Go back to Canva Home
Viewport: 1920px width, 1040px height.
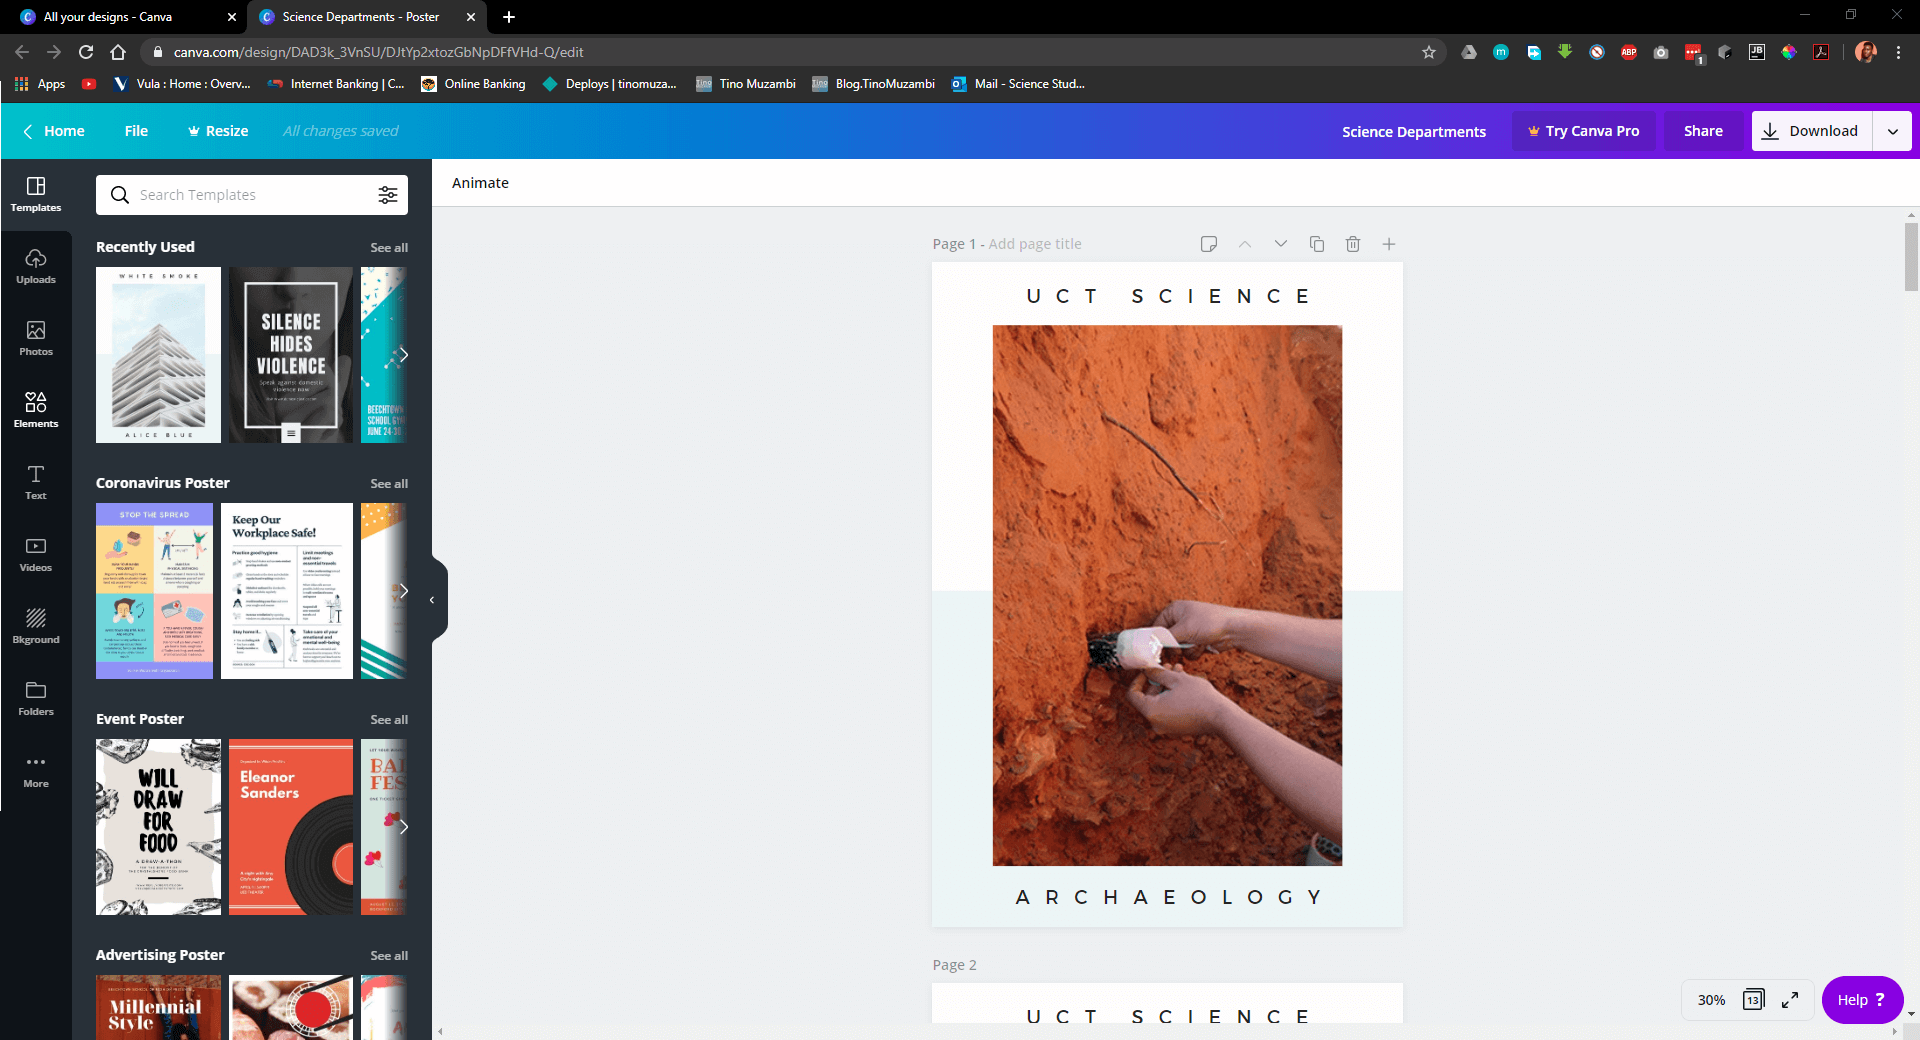point(54,131)
